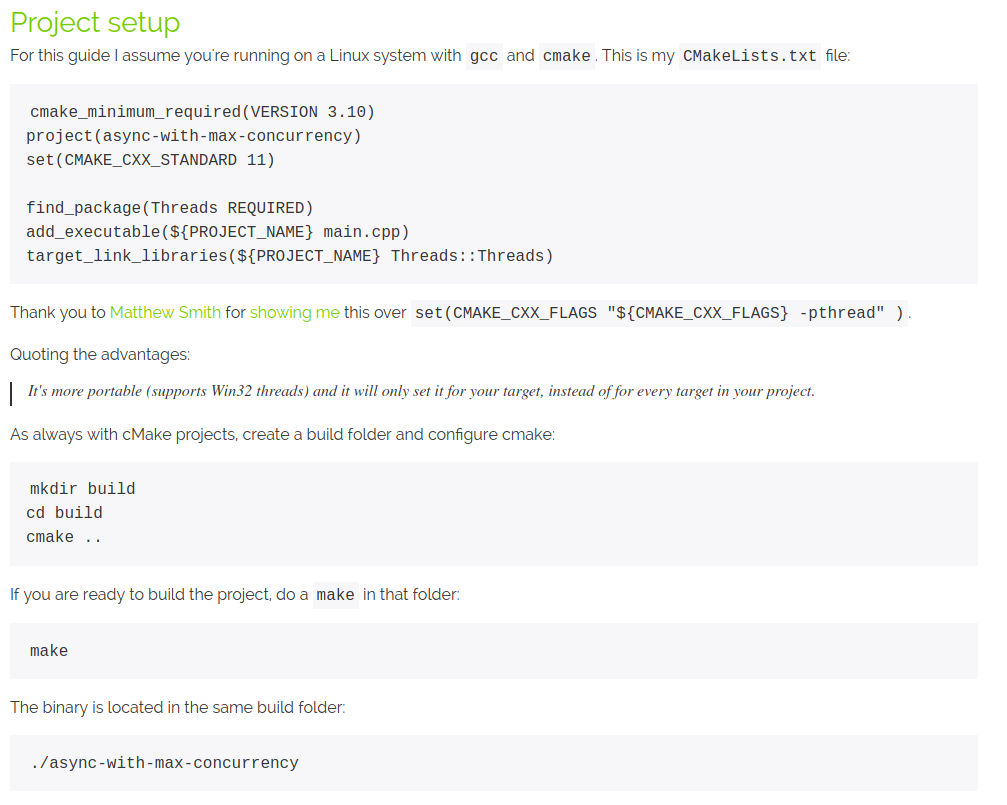1007x805 pixels.
Task: Click the "Quoting the advantages:" paragraph
Action: [100, 354]
